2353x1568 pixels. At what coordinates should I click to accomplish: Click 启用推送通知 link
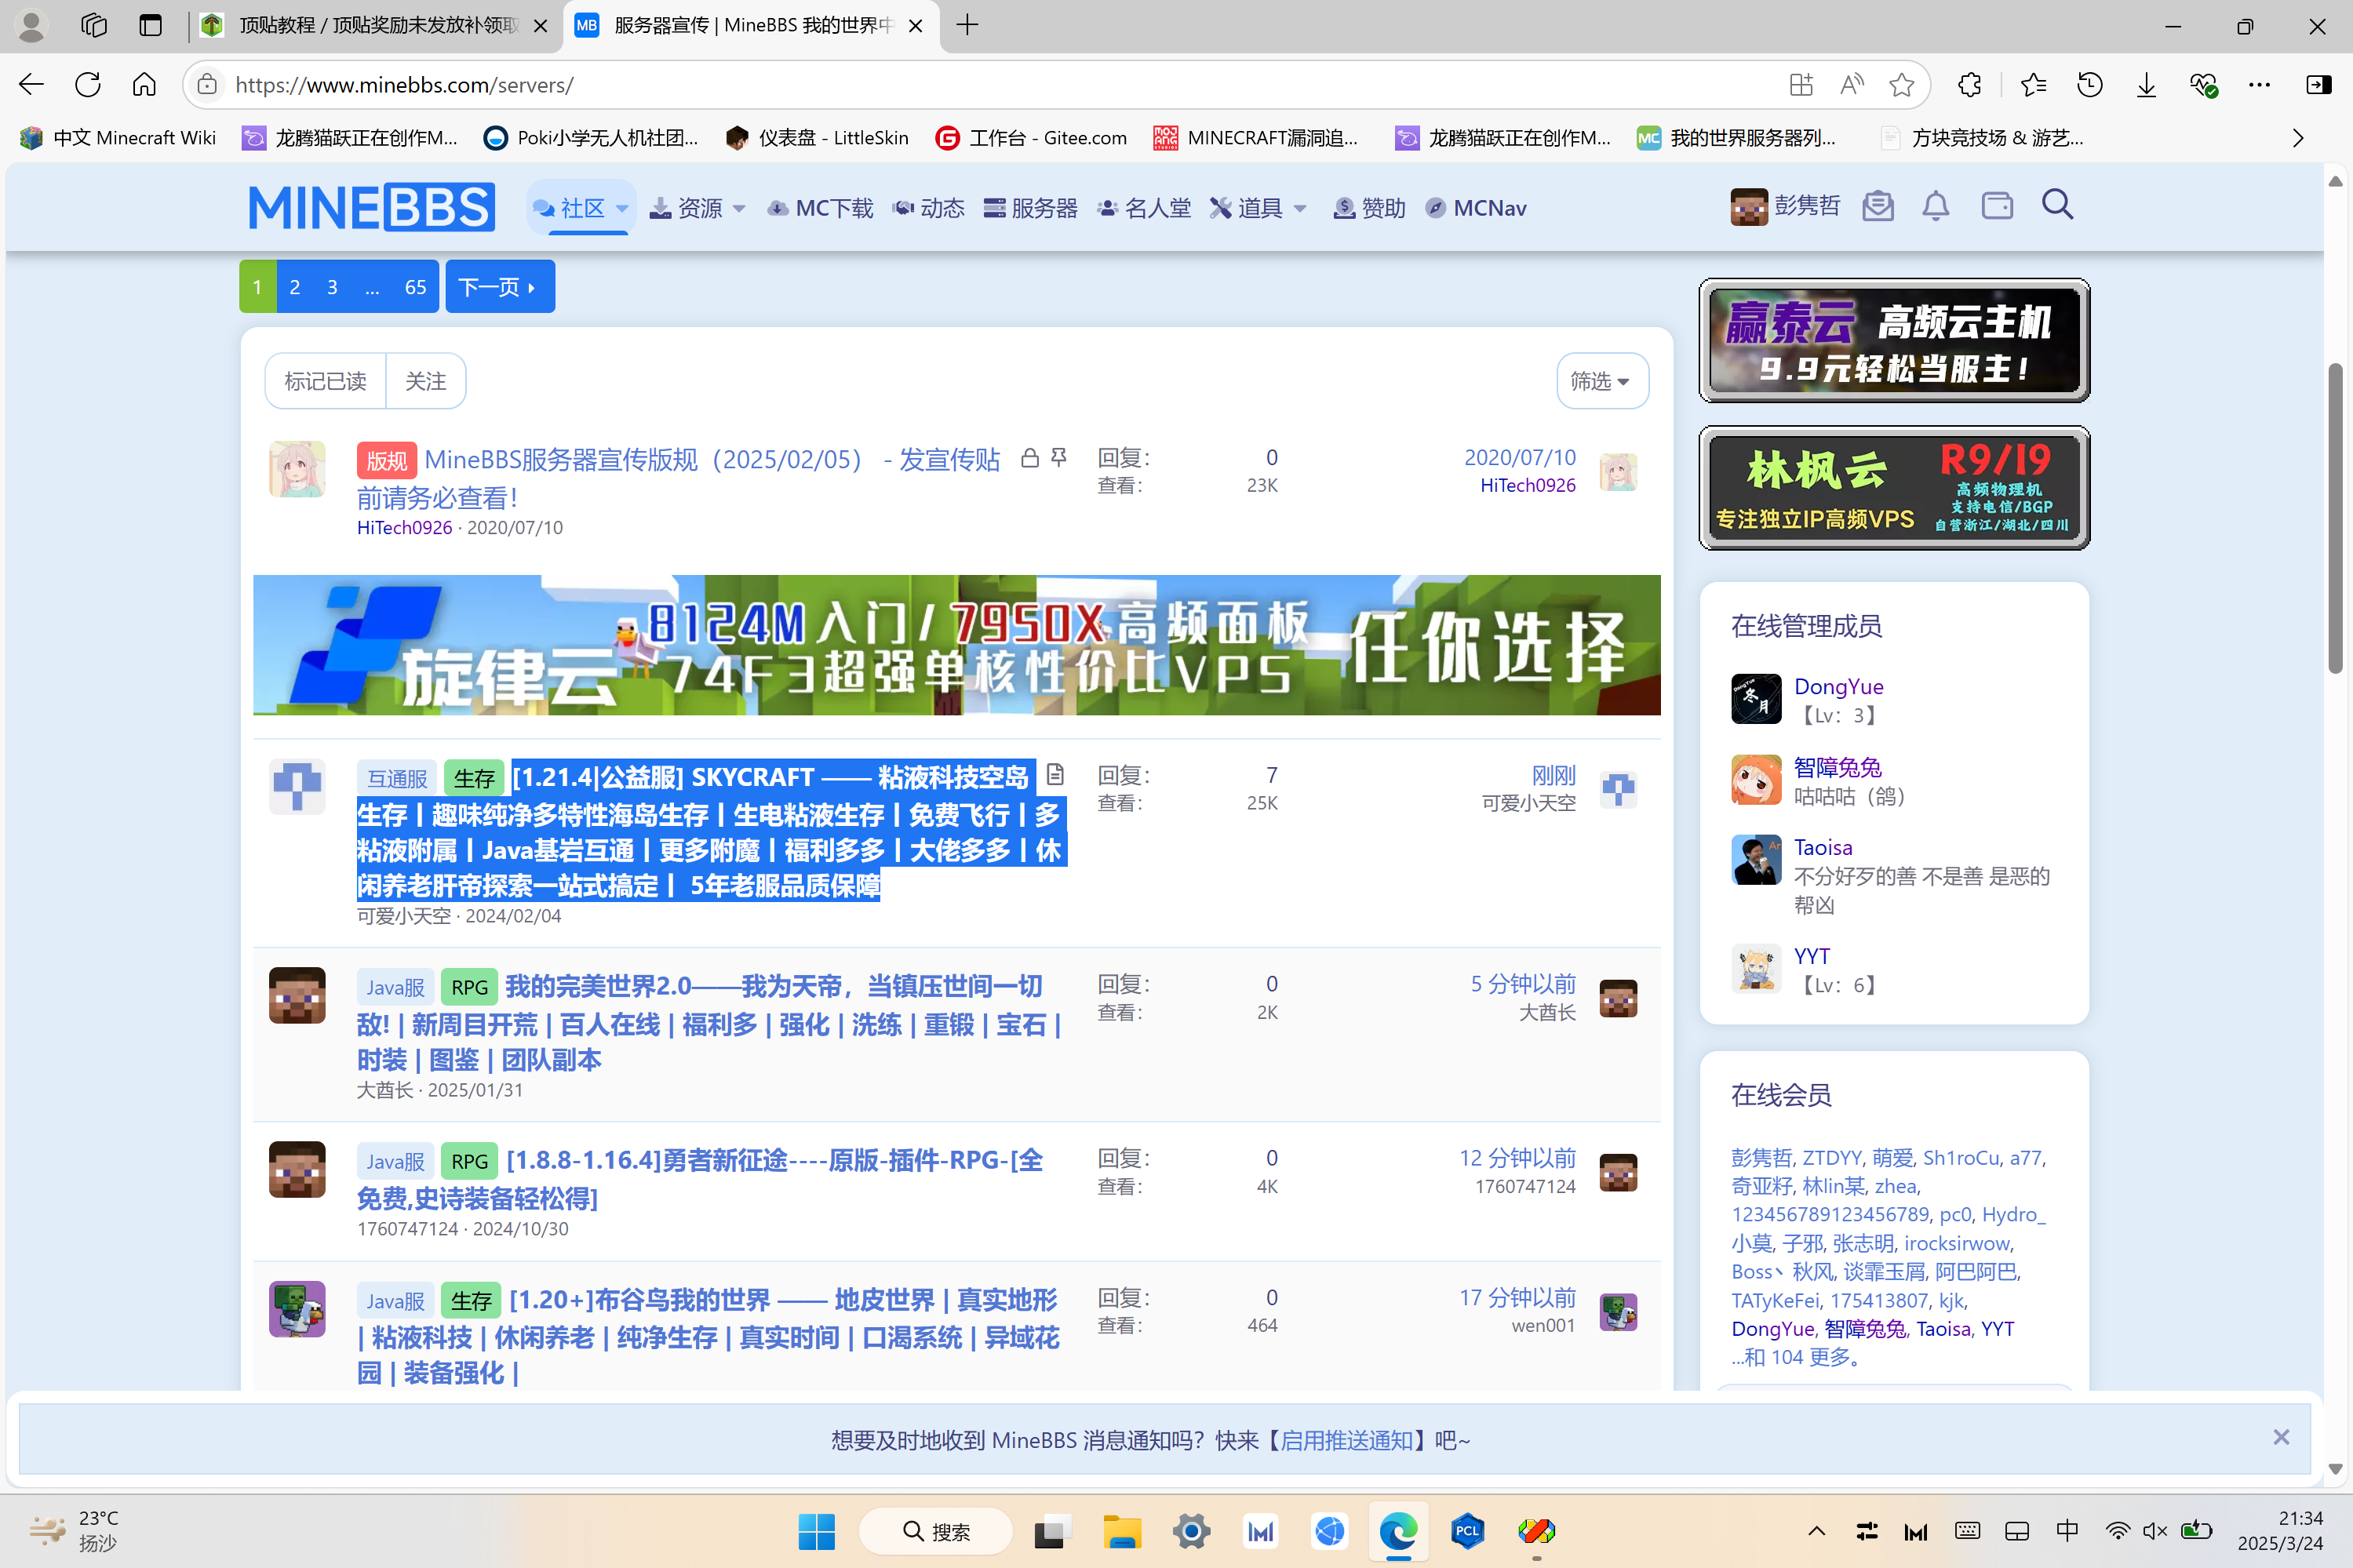[1346, 1440]
